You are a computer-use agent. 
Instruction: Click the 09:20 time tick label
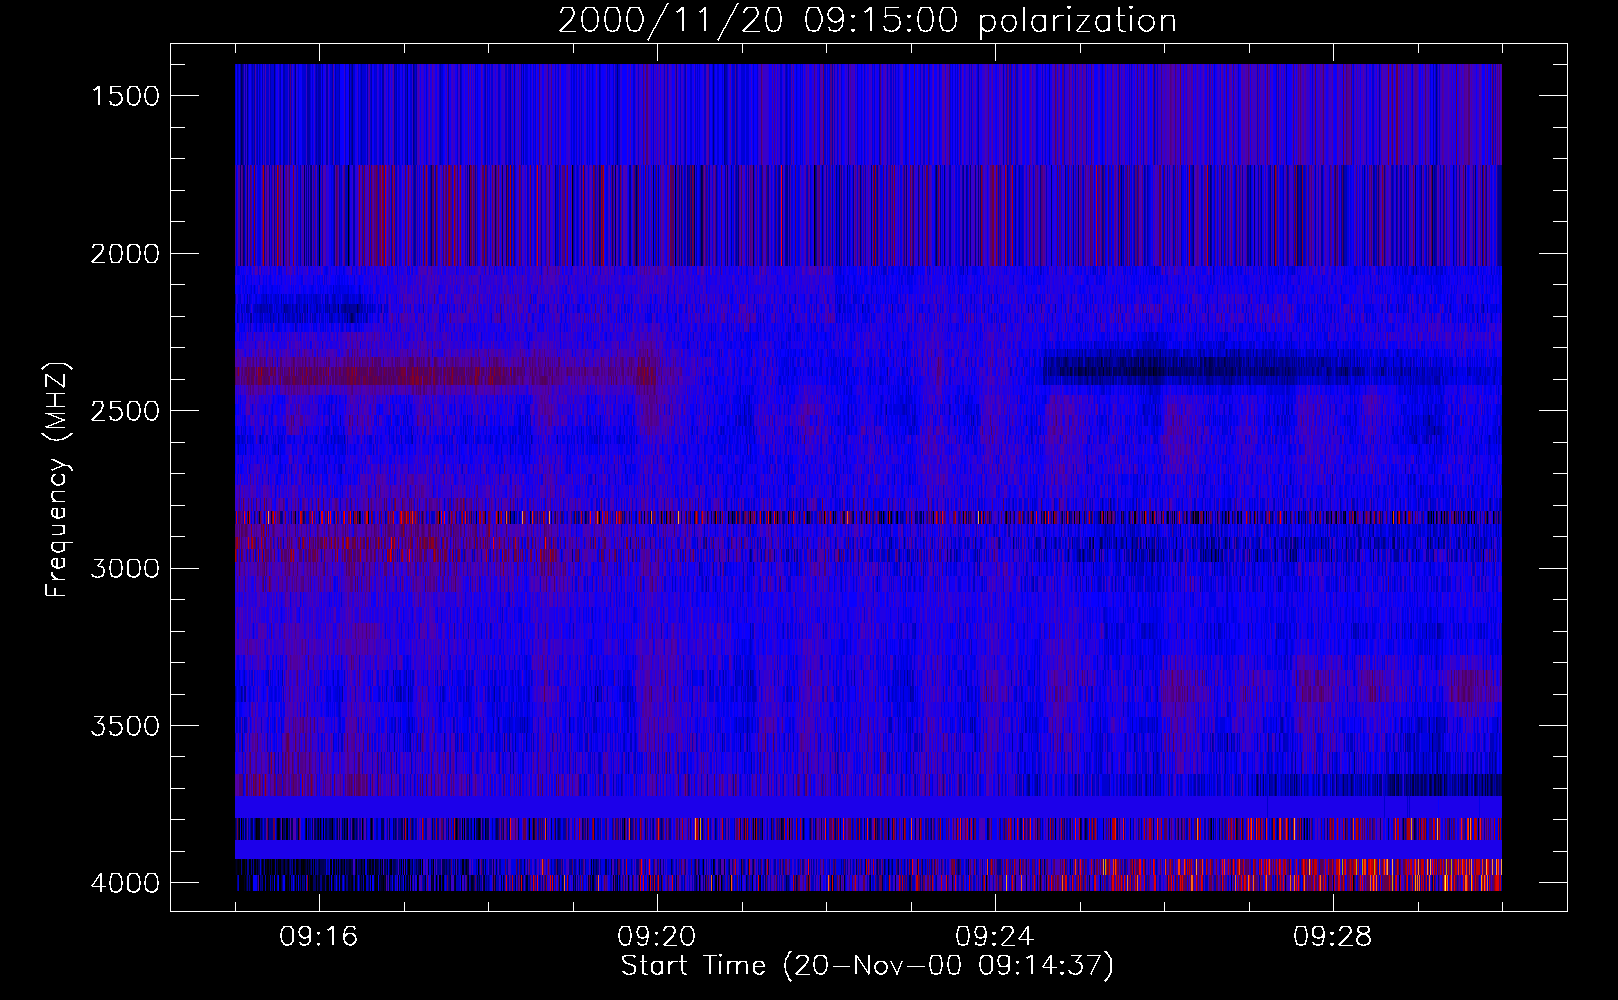657,937
